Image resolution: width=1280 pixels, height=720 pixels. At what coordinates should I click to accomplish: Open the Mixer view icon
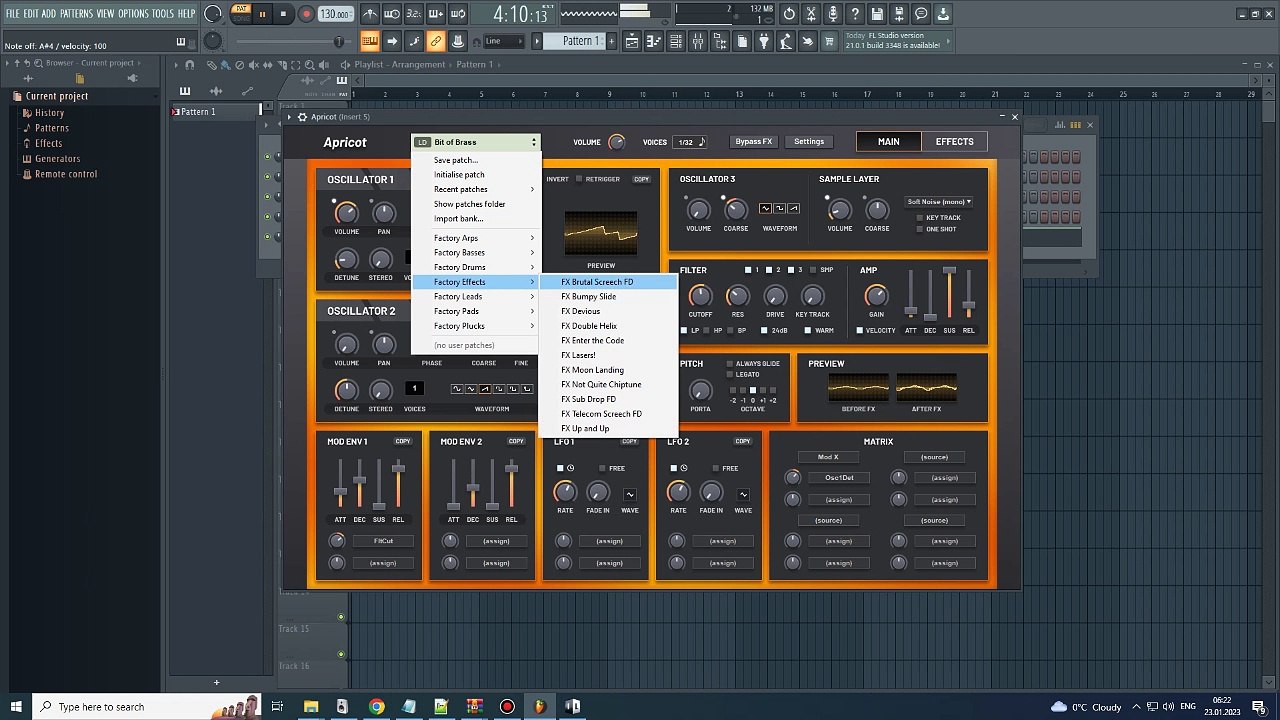point(697,41)
